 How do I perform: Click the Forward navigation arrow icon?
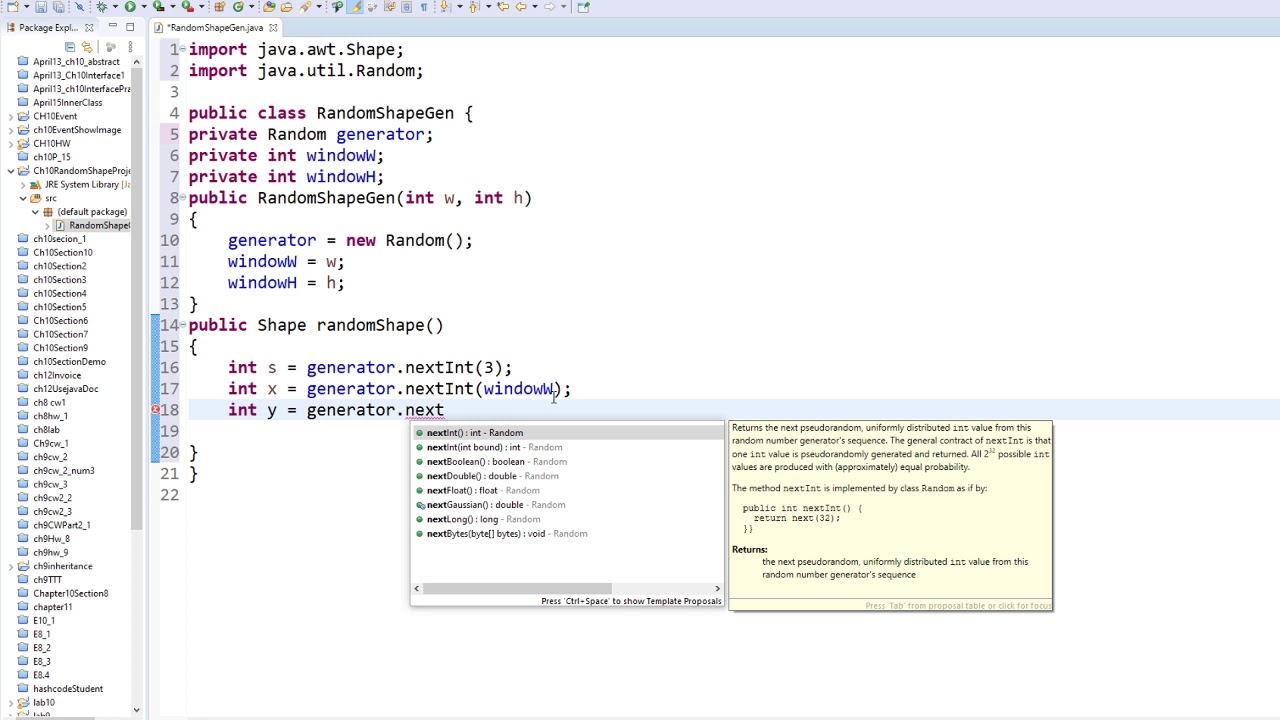(x=550, y=7)
